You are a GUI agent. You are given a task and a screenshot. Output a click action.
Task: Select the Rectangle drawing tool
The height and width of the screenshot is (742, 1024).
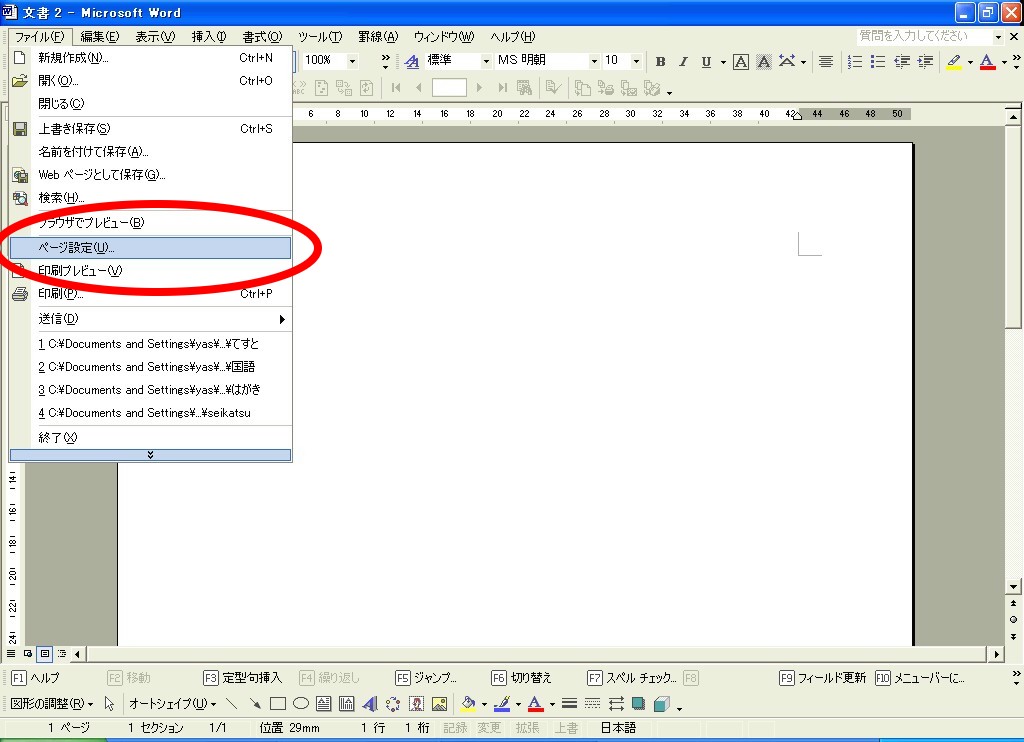click(x=278, y=704)
